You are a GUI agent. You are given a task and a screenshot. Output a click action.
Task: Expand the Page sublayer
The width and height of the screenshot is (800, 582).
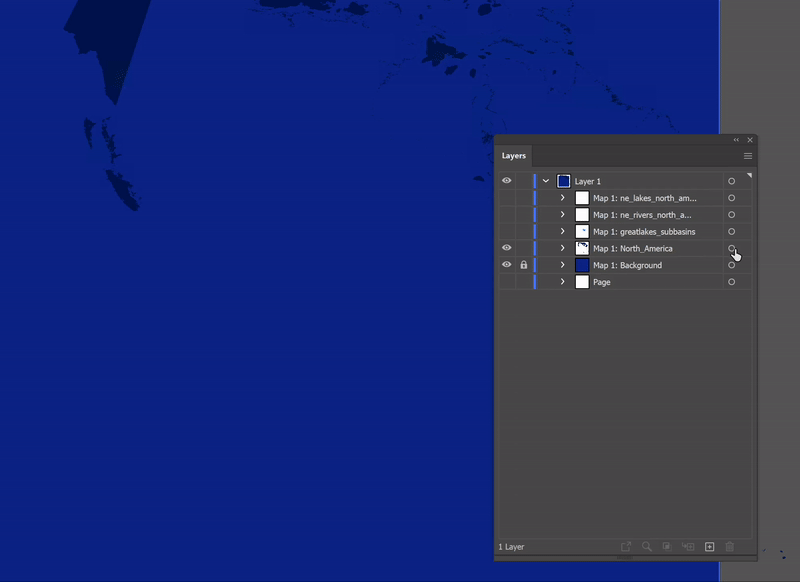click(x=563, y=282)
